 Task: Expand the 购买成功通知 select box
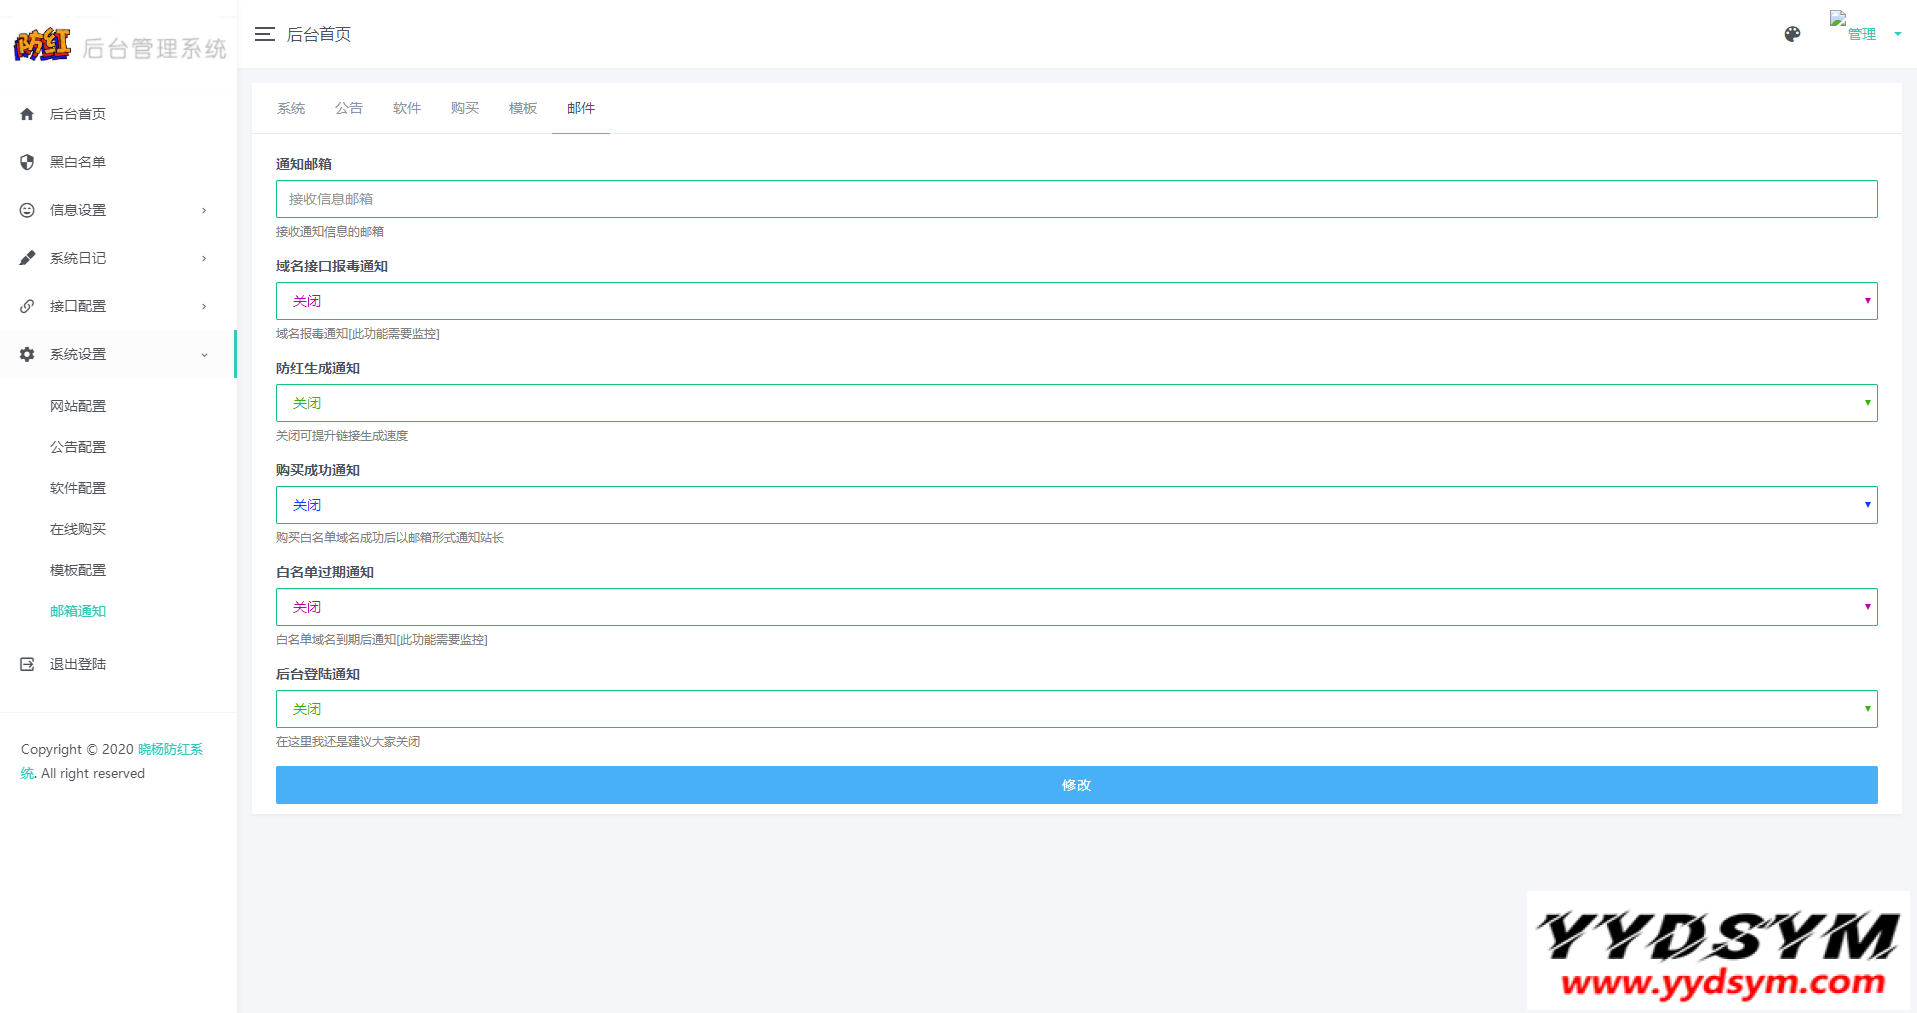(x=1076, y=505)
